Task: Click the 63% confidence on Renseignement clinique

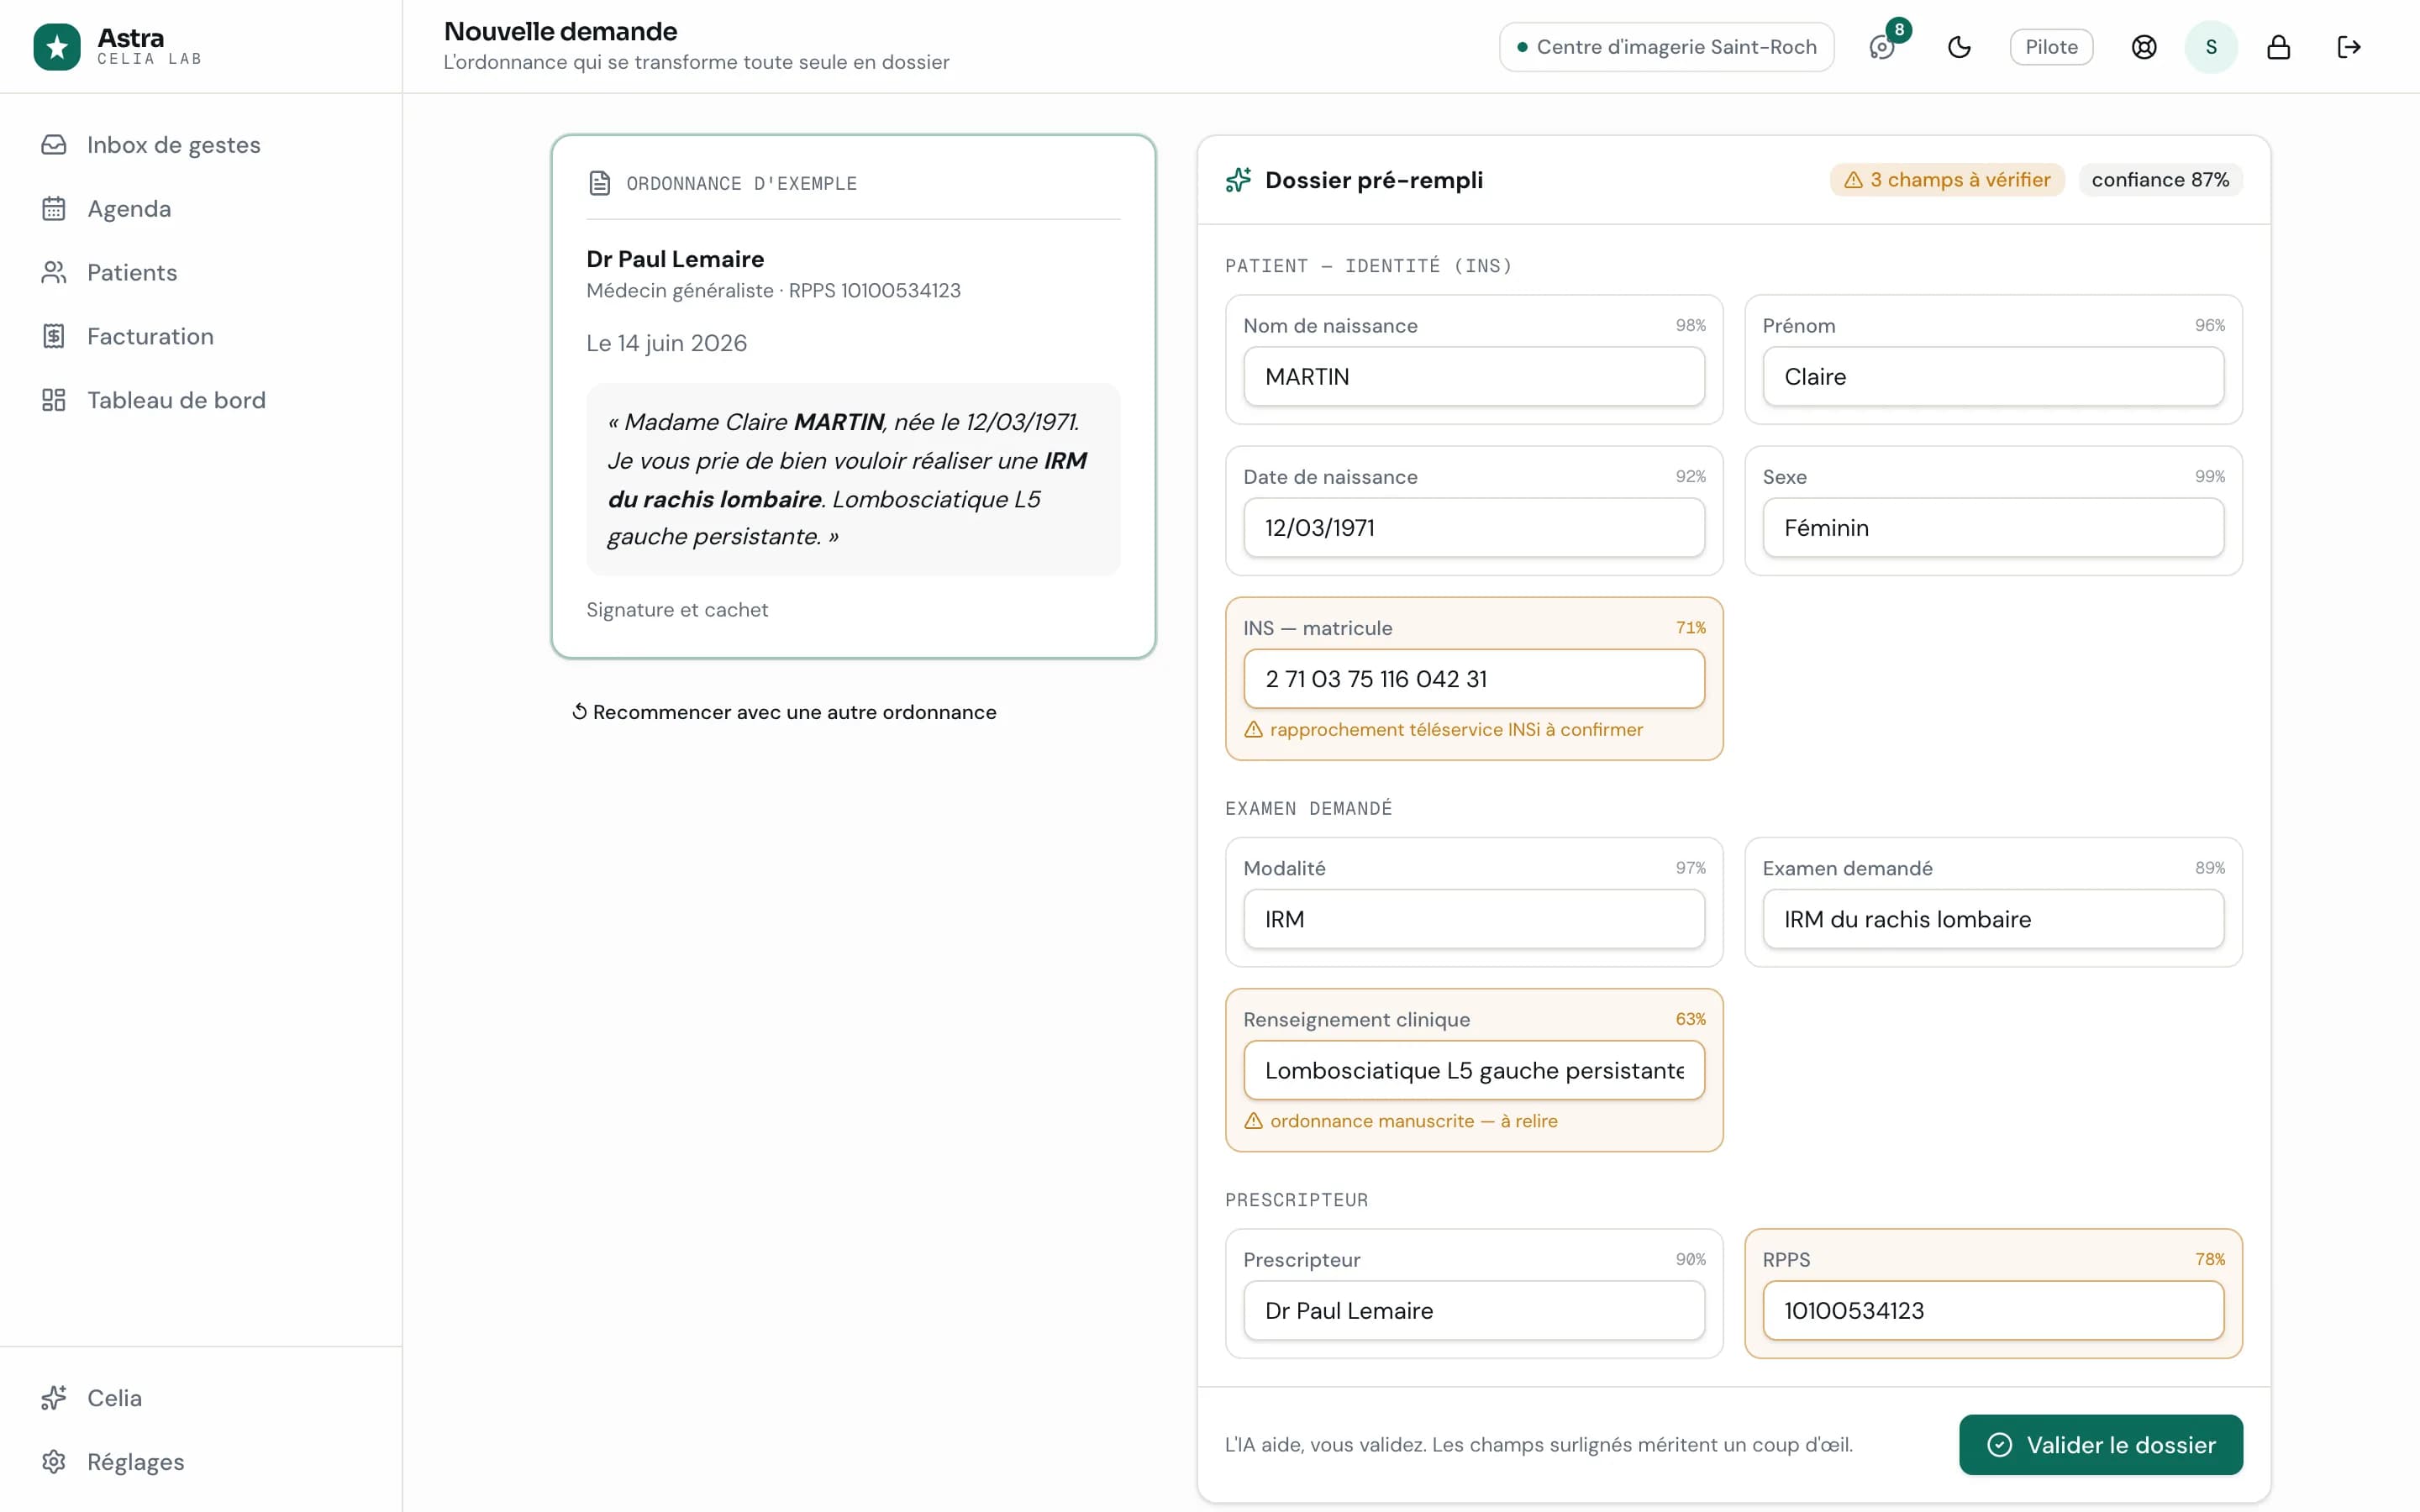Action: [x=1690, y=1019]
